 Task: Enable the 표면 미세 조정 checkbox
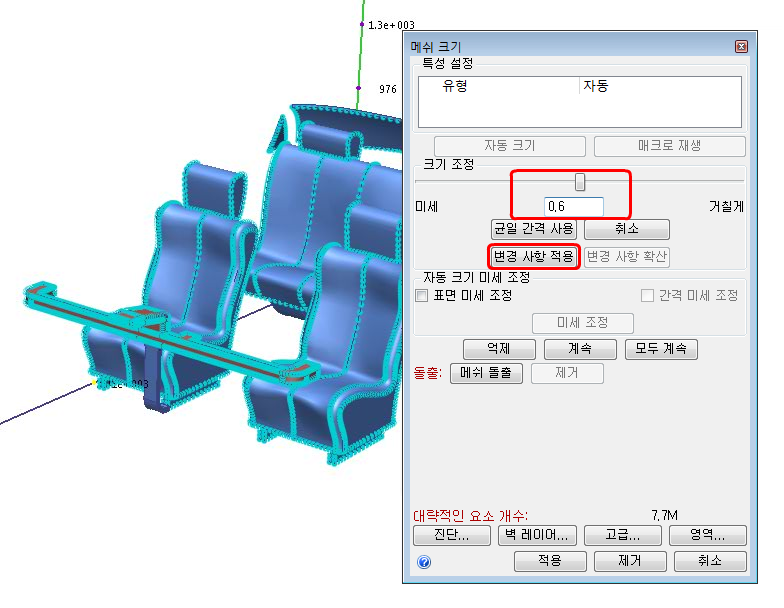(422, 296)
